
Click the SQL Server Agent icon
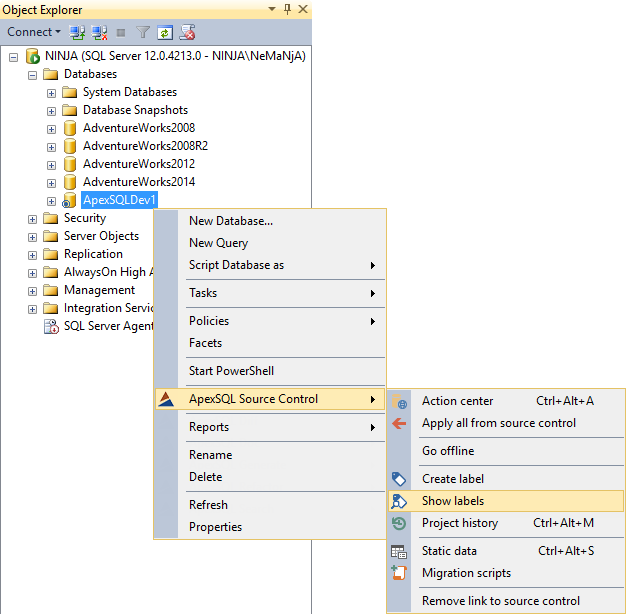[x=51, y=327]
